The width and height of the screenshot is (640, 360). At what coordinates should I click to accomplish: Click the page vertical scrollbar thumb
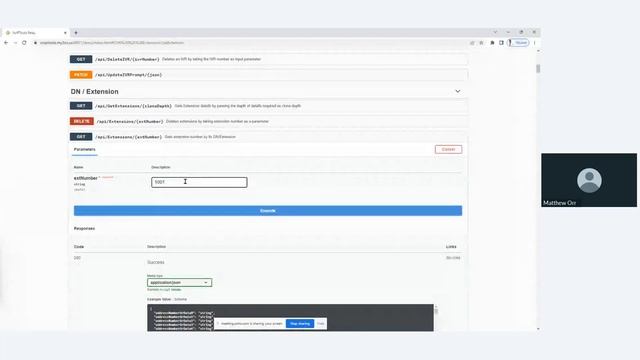click(538, 69)
